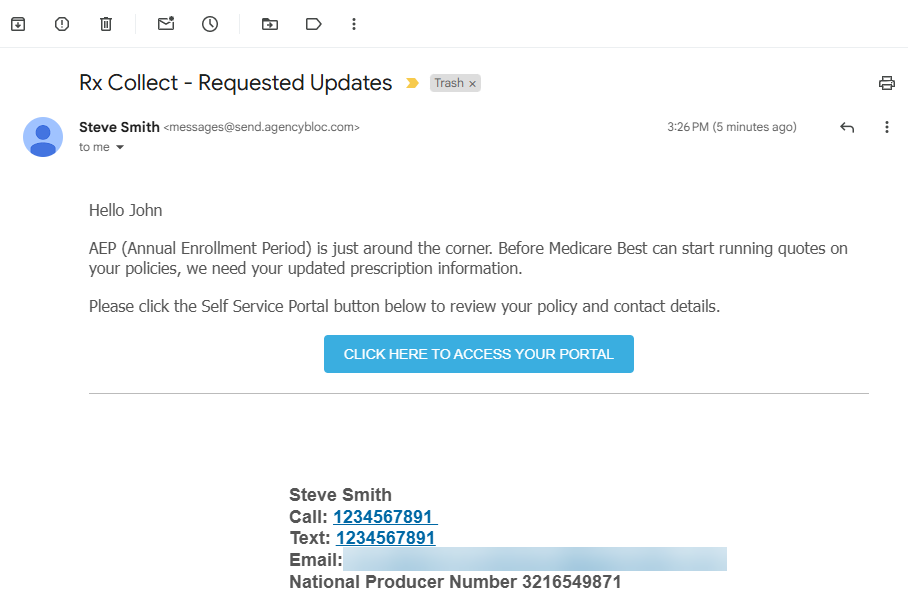Archive the email
This screenshot has width=908, height=602.
tap(17, 23)
